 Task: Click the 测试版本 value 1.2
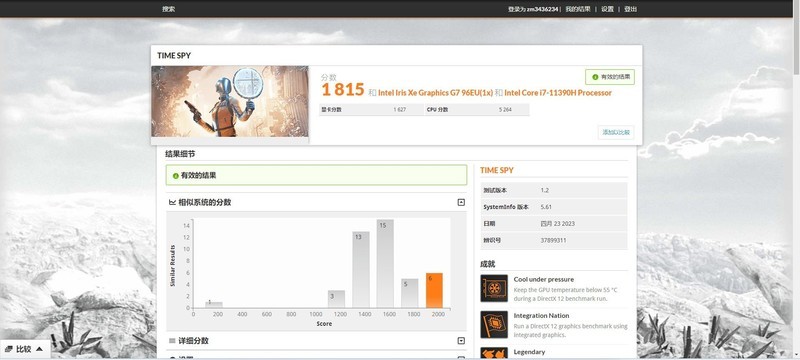[544, 190]
